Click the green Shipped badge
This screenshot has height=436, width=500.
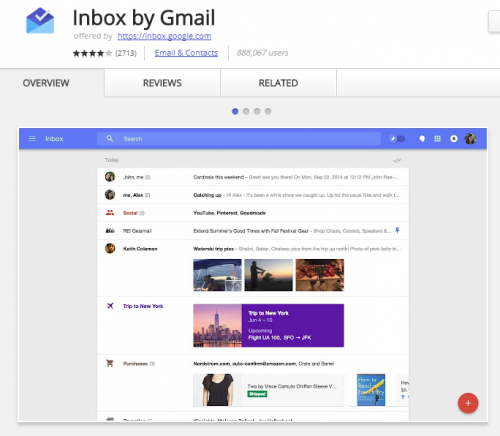[x=257, y=394]
